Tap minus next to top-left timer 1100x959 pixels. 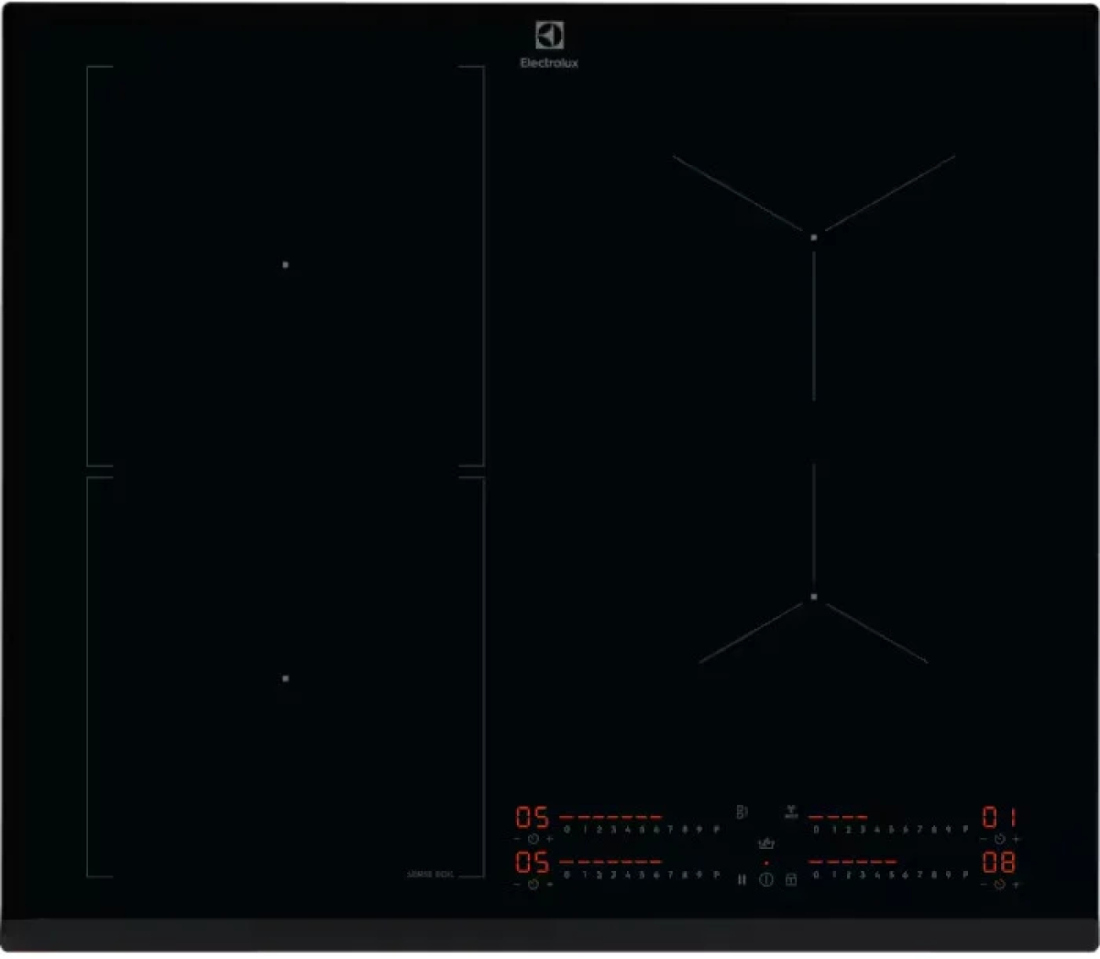click(x=517, y=839)
